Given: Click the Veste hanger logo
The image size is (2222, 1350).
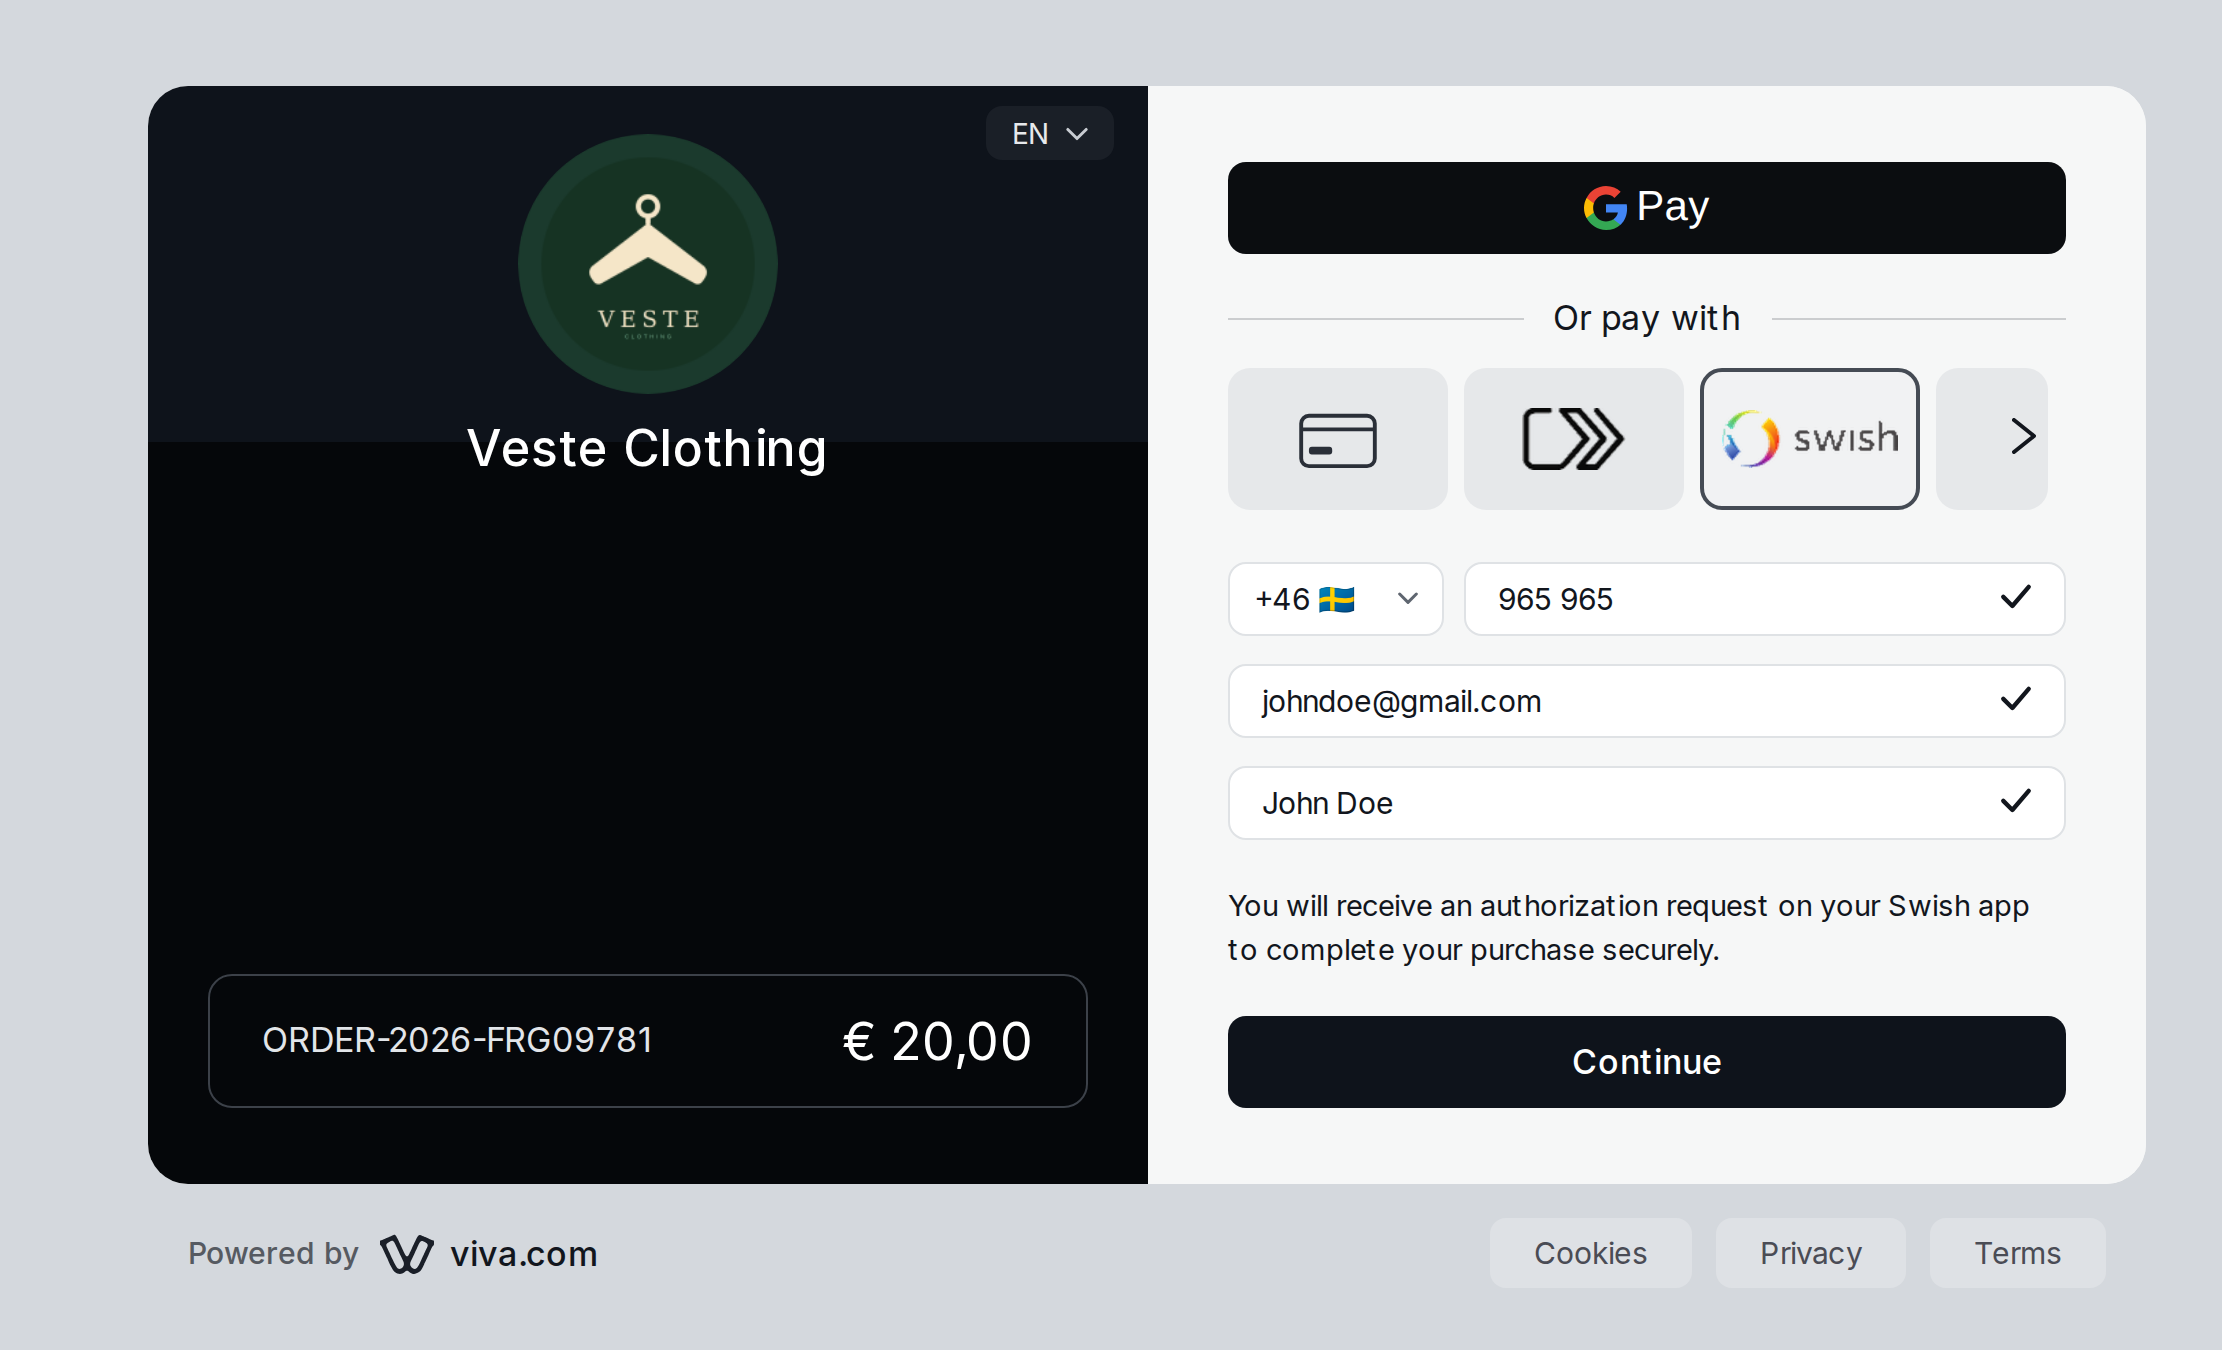Looking at the screenshot, I should click(648, 264).
